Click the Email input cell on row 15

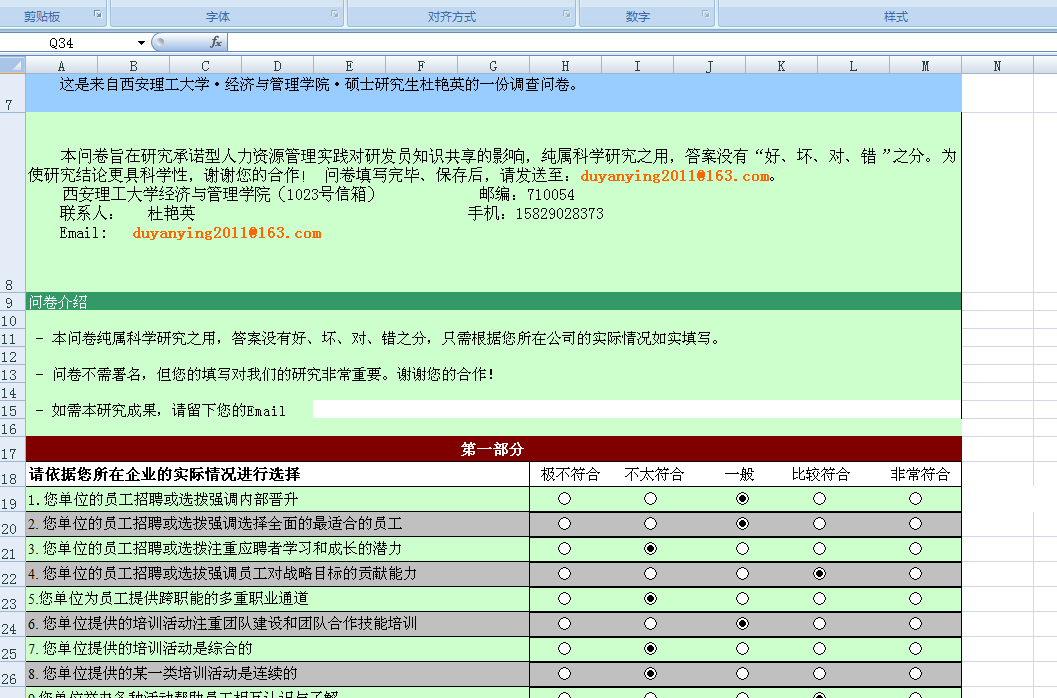[x=636, y=409]
